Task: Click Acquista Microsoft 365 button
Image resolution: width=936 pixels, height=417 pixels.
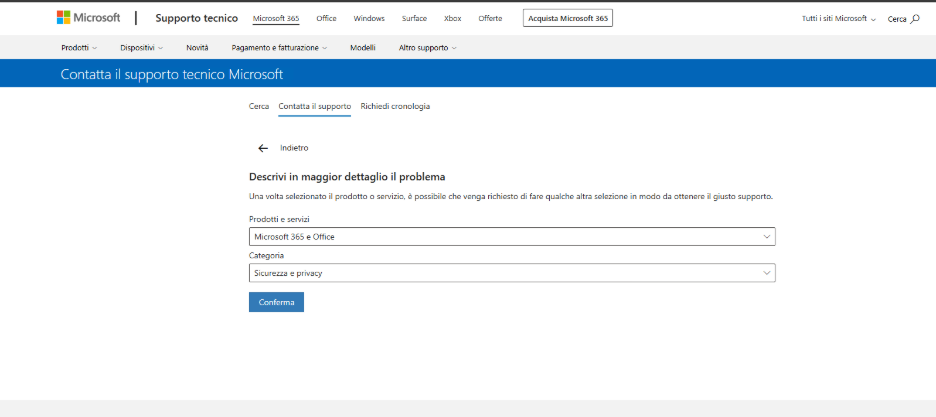Action: click(568, 18)
